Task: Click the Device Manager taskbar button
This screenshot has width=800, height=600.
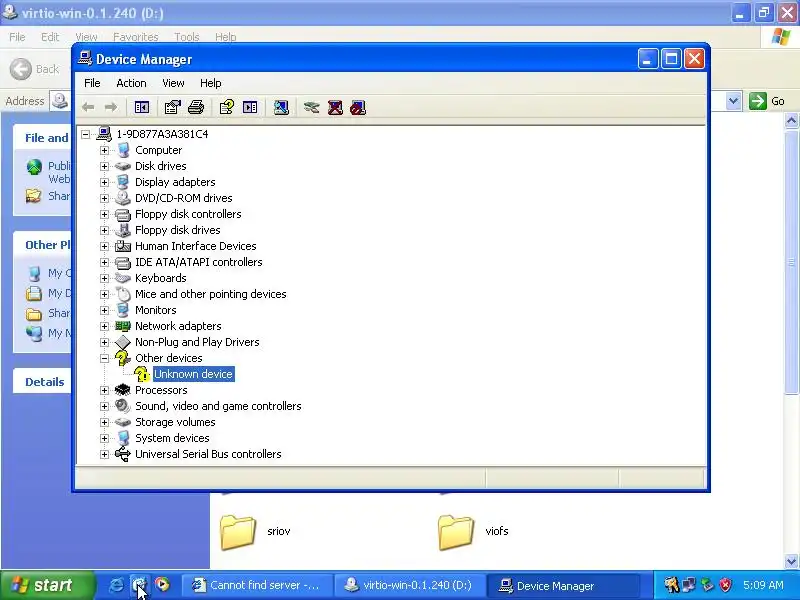Action: (563, 585)
